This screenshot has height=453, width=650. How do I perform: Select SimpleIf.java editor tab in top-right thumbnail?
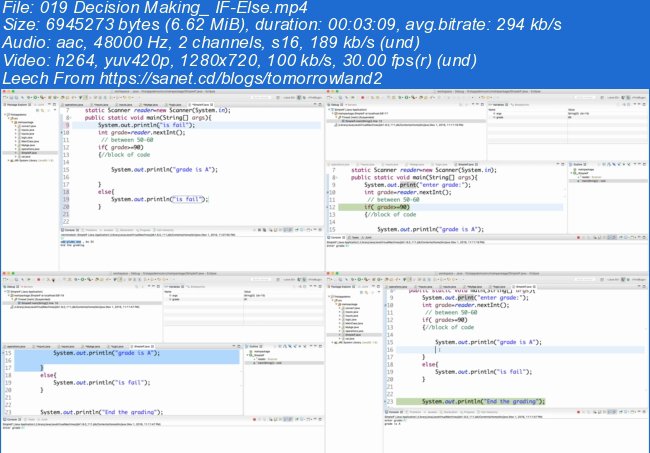click(467, 164)
